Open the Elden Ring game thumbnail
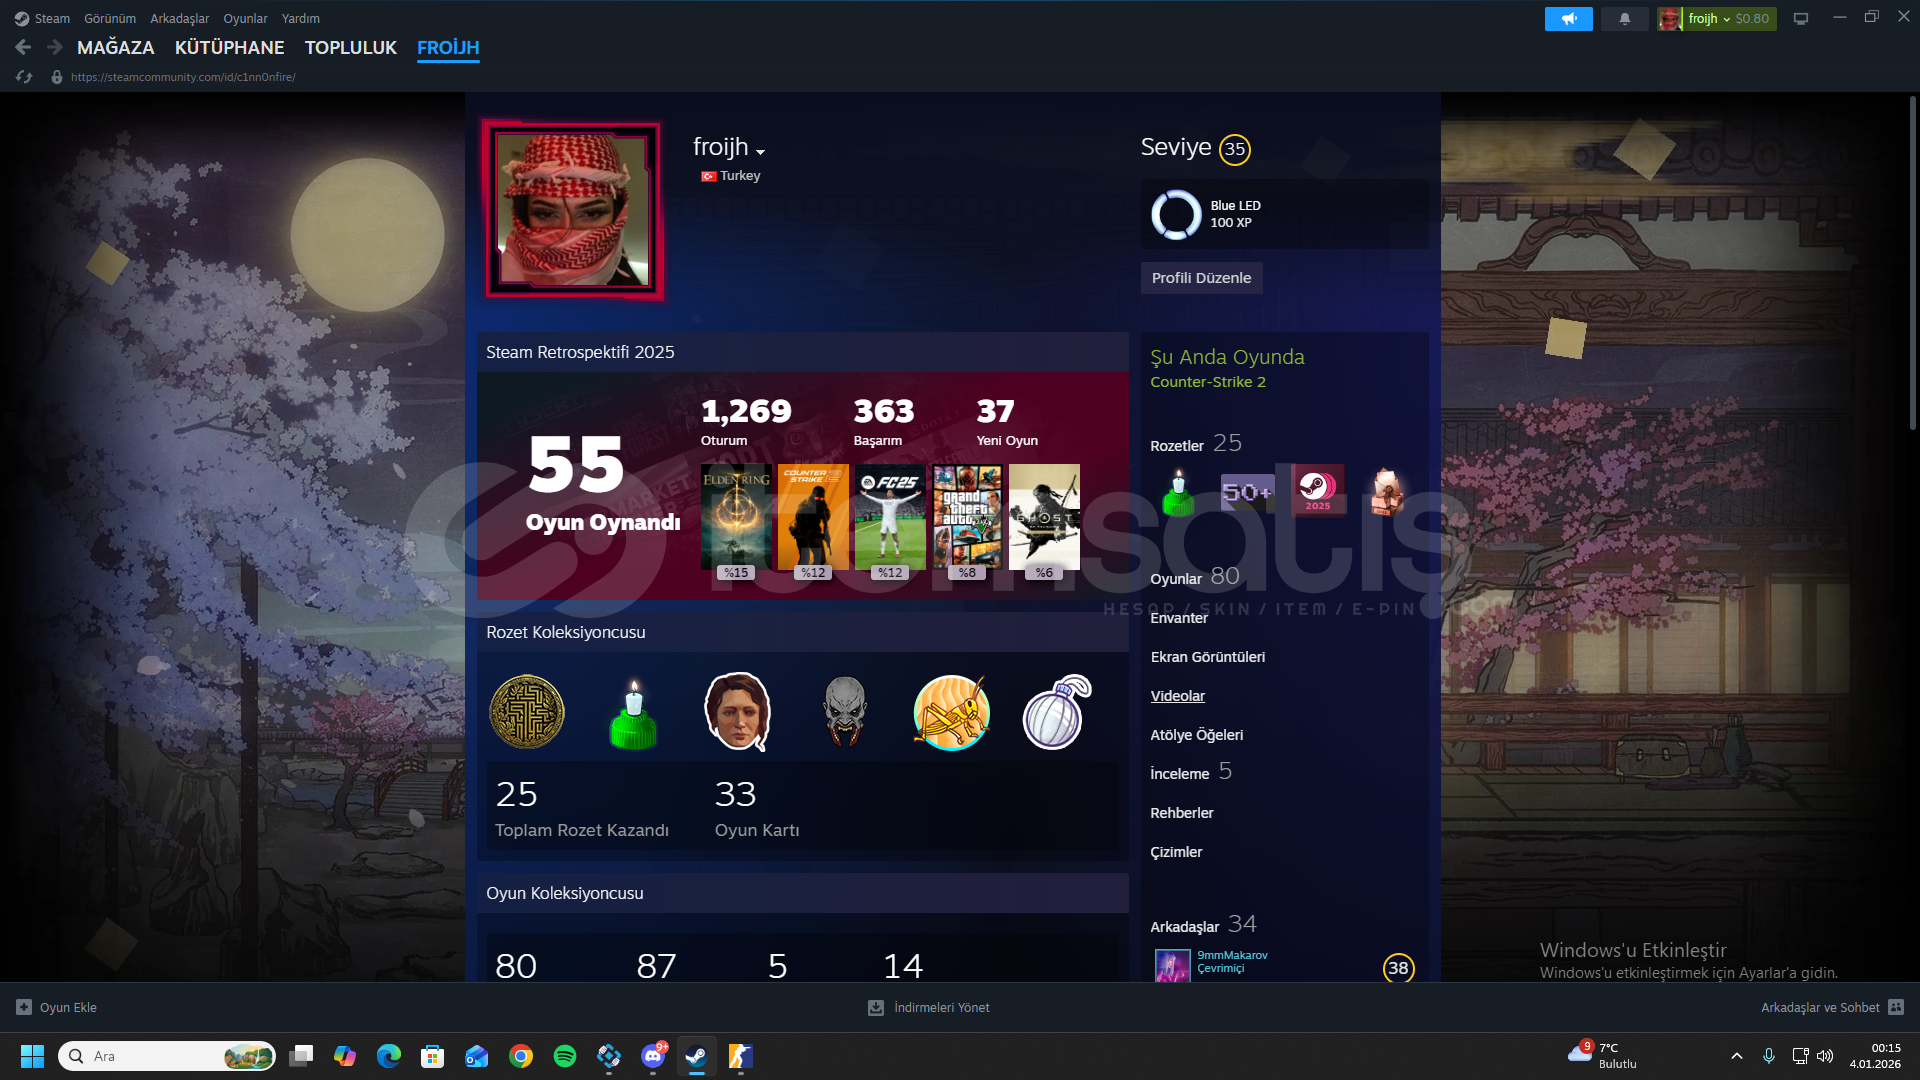The width and height of the screenshot is (1920, 1080). (x=736, y=516)
